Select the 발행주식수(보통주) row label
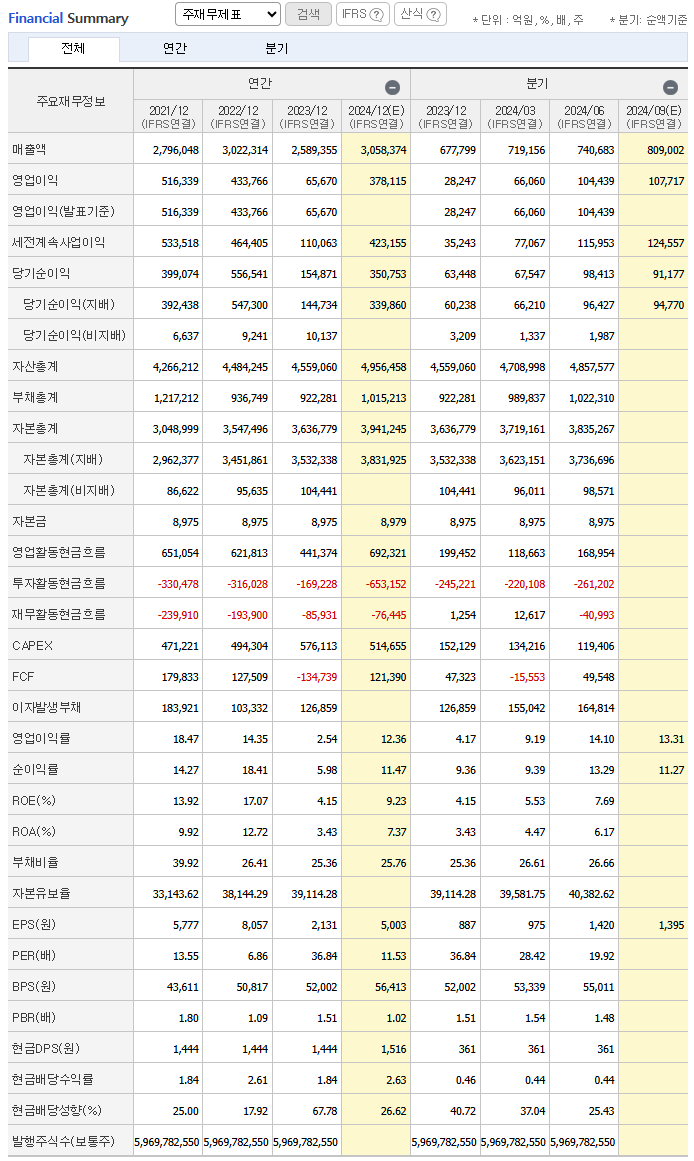This screenshot has height=1161, width=694. point(63,1142)
